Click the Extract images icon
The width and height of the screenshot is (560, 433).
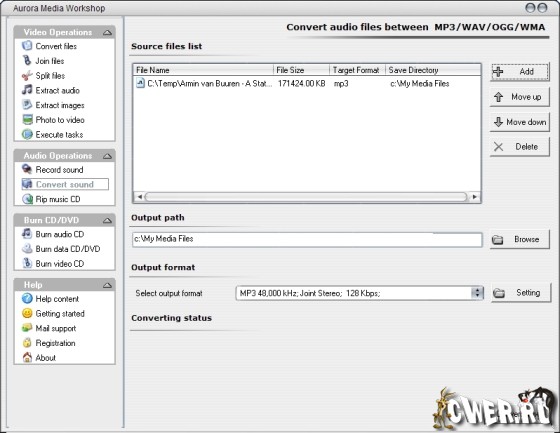(27, 105)
